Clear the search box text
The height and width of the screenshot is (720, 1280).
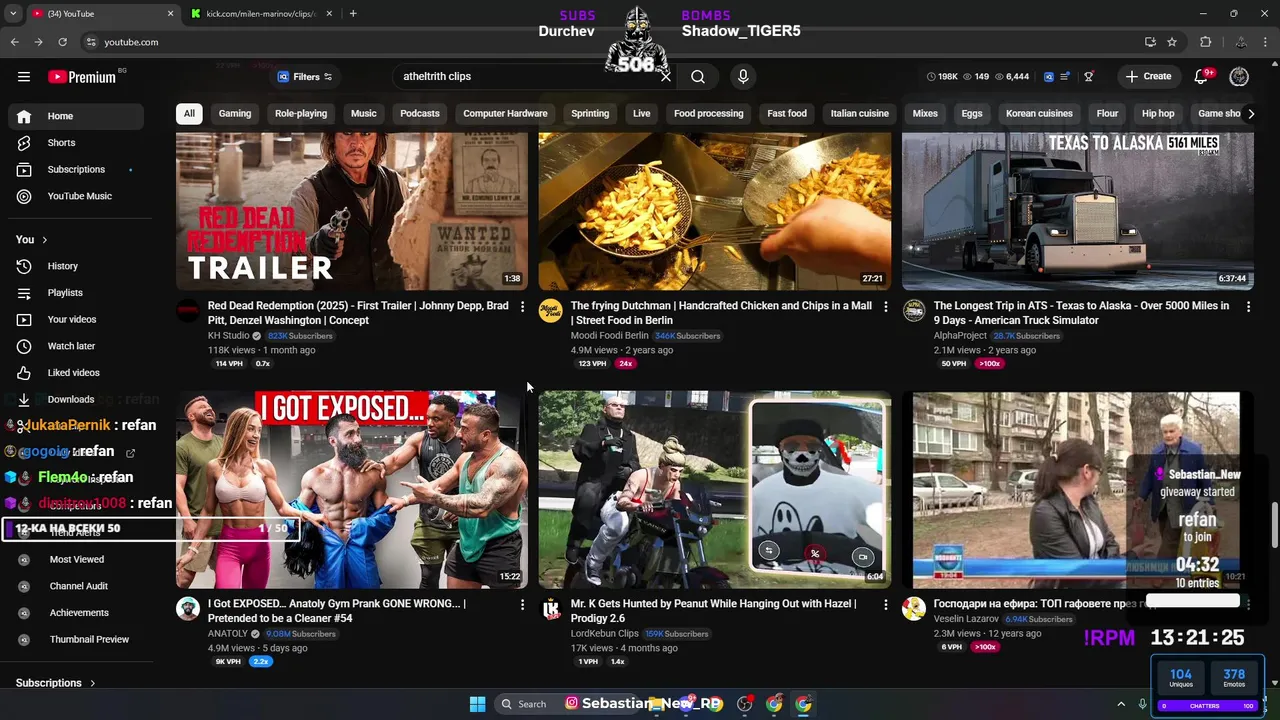click(665, 76)
